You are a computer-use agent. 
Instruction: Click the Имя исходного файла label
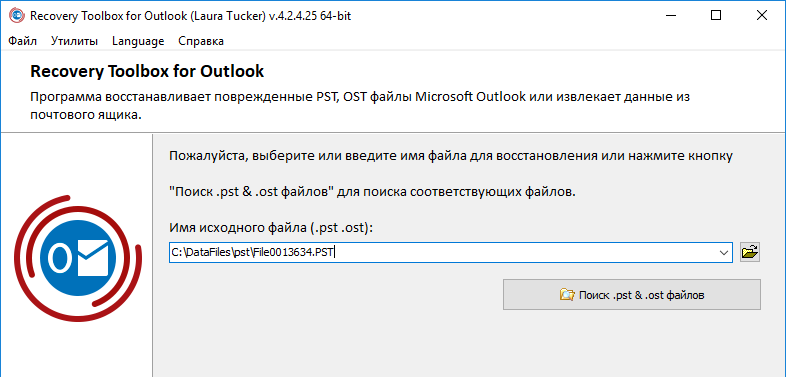pyautogui.click(x=271, y=228)
